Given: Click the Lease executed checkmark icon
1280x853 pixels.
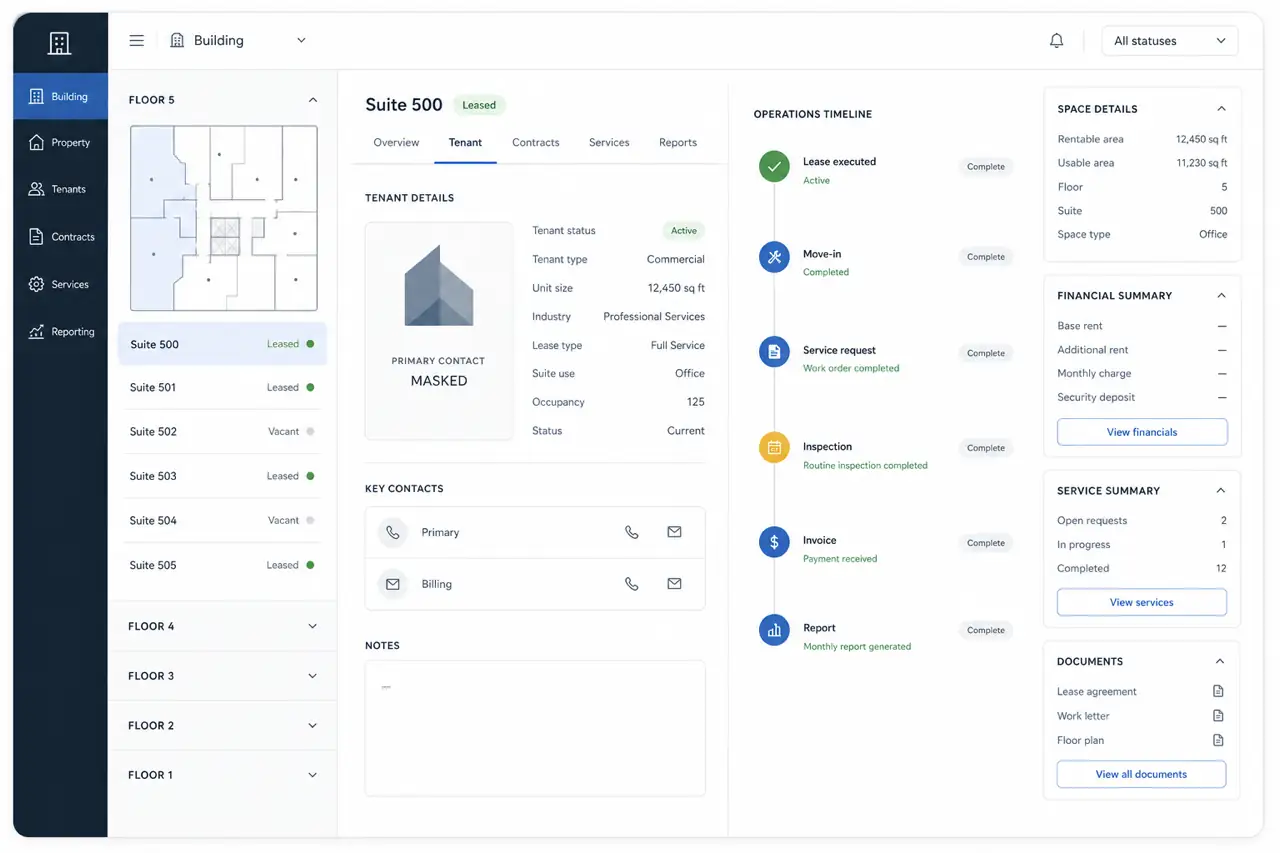Looking at the screenshot, I should (x=774, y=166).
